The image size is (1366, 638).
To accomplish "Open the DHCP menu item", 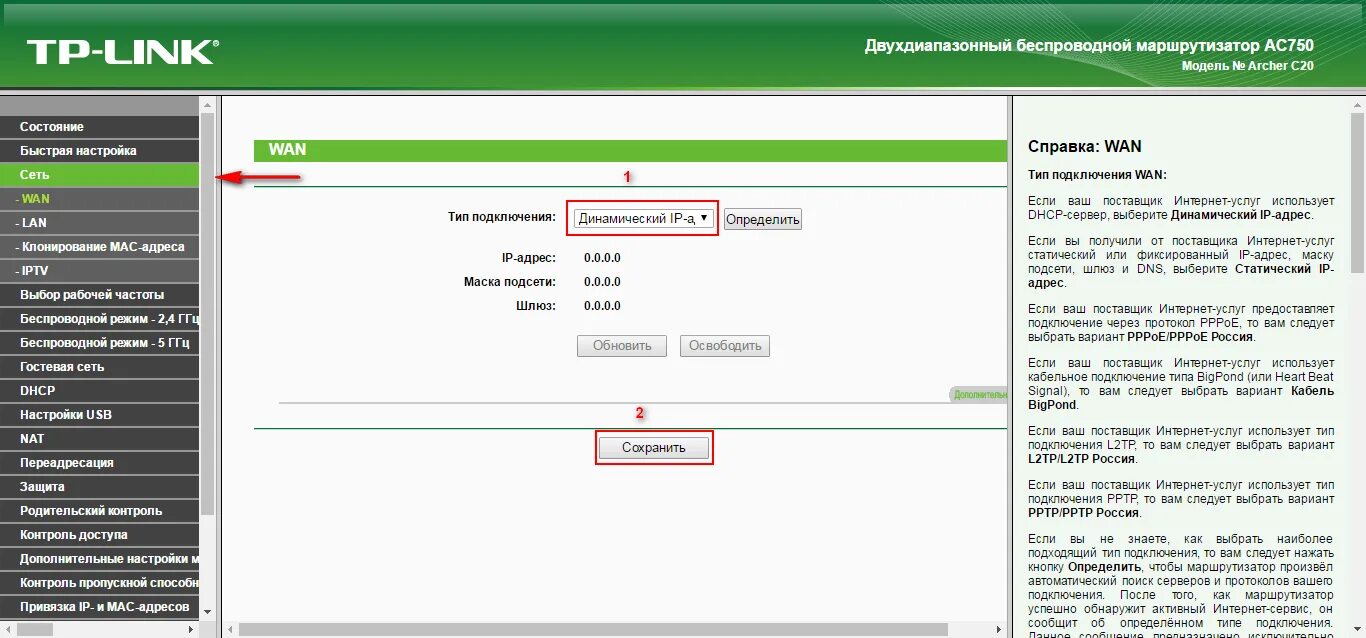I will 100,391.
